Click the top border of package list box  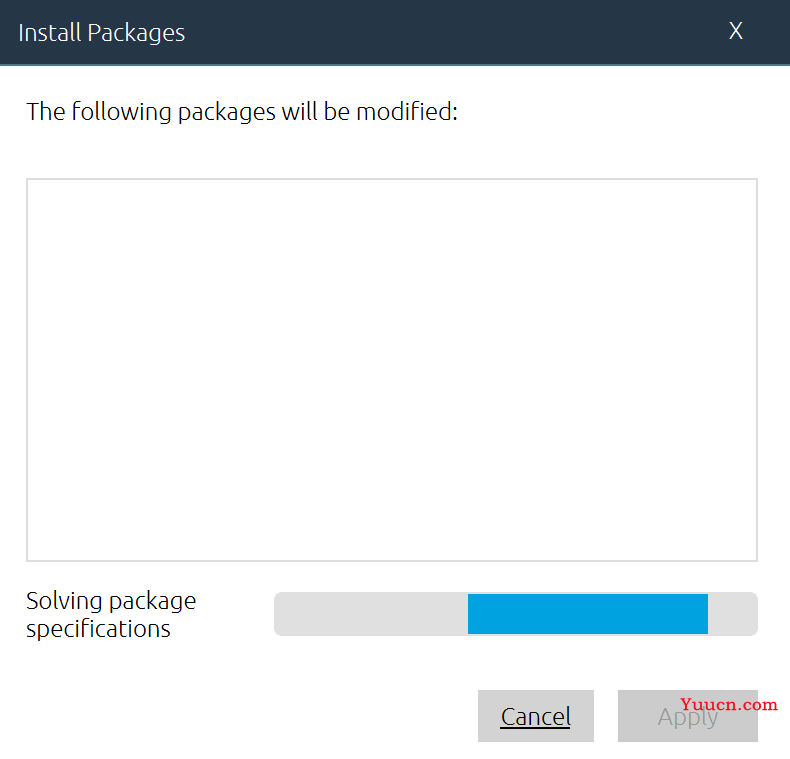391,179
